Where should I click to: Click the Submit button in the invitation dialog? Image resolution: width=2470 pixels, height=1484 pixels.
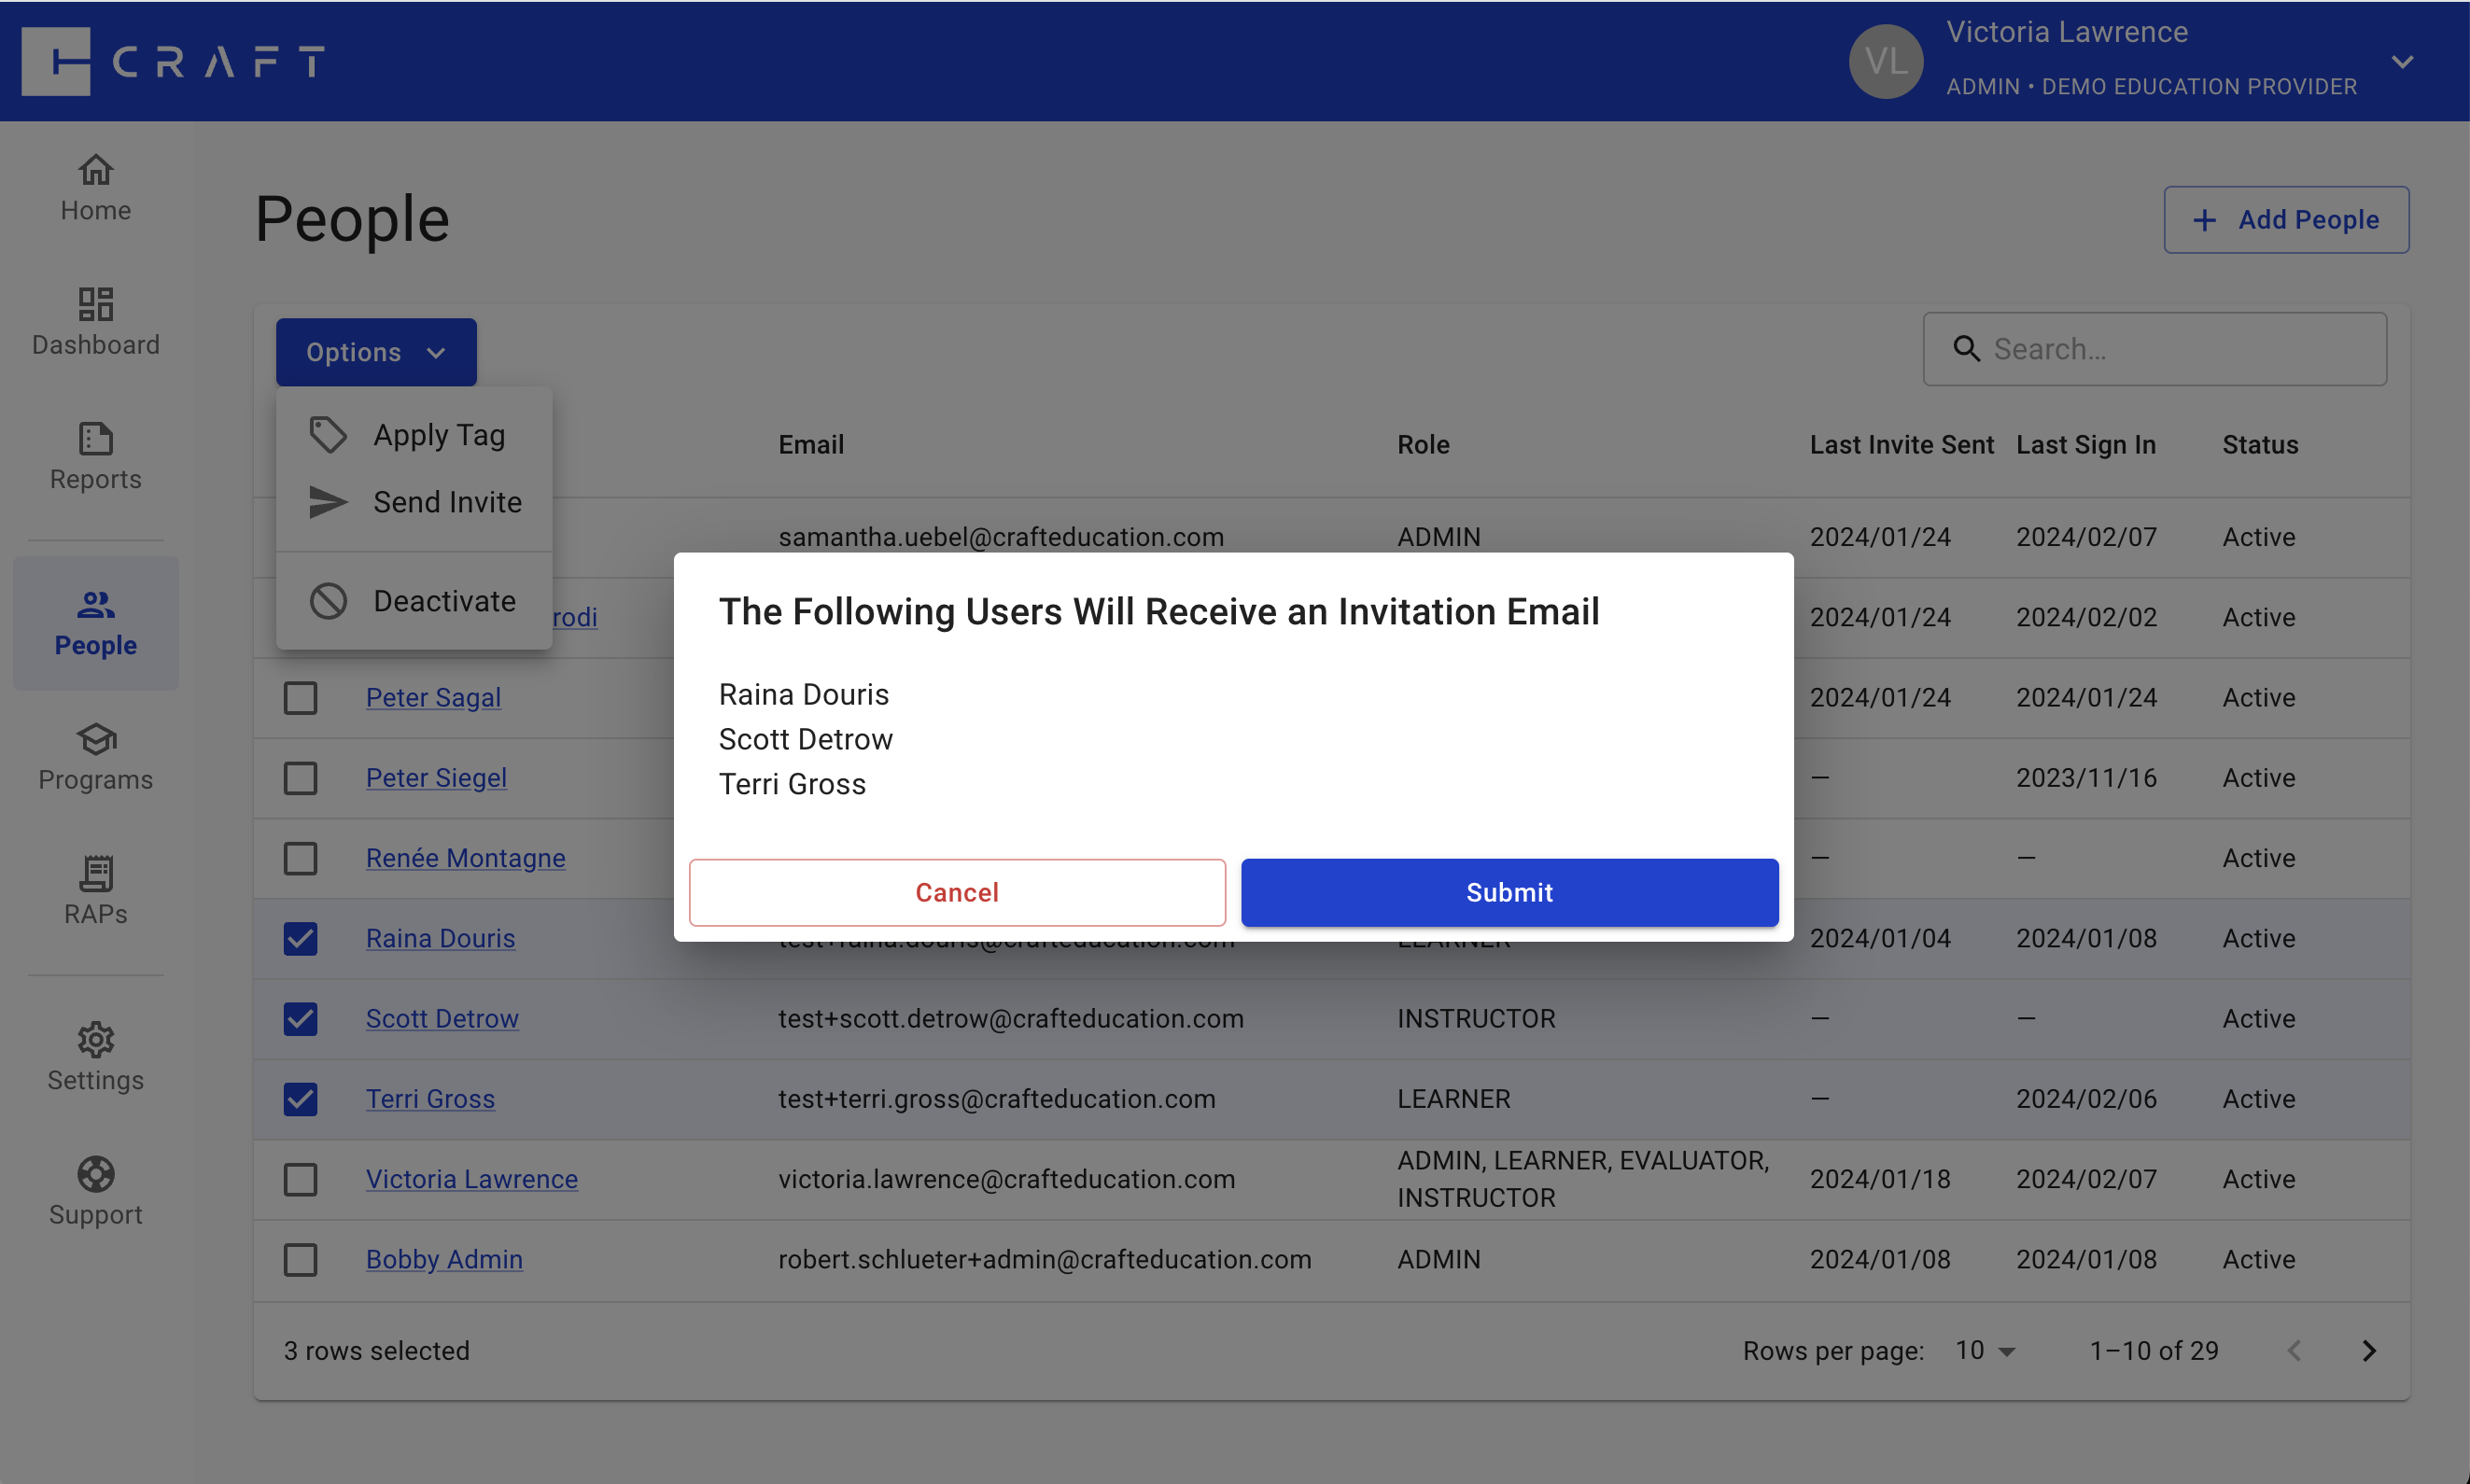click(1508, 891)
